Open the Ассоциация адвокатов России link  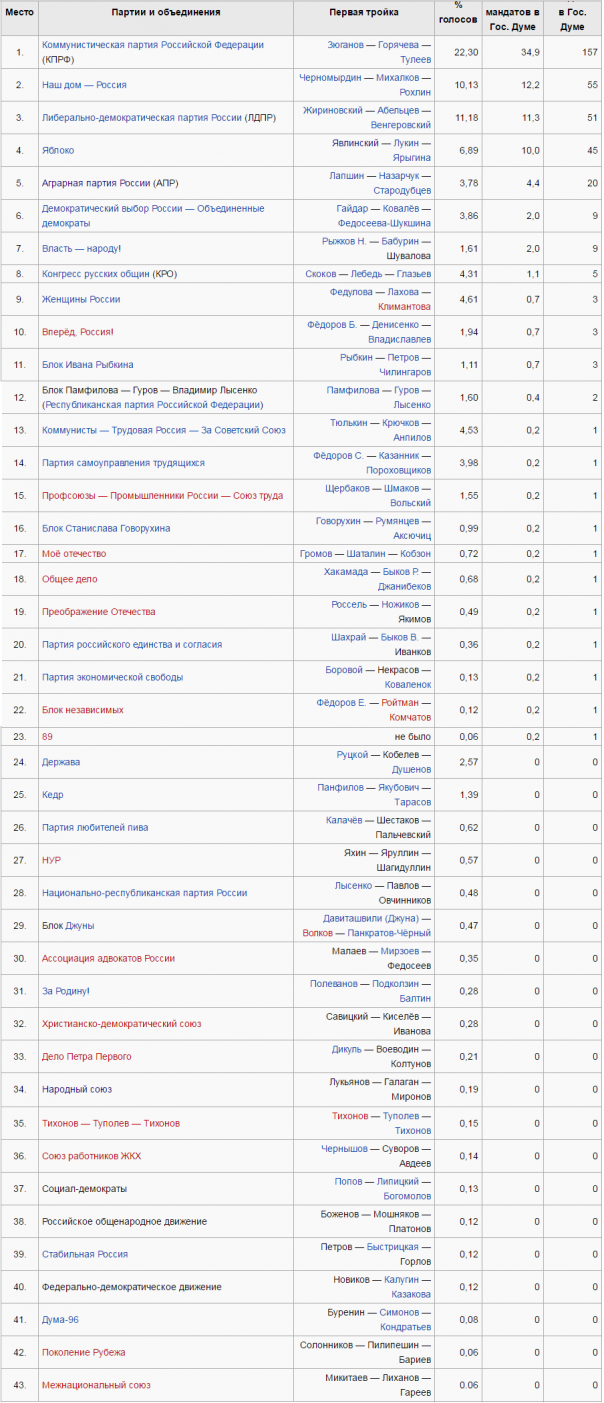108,958
